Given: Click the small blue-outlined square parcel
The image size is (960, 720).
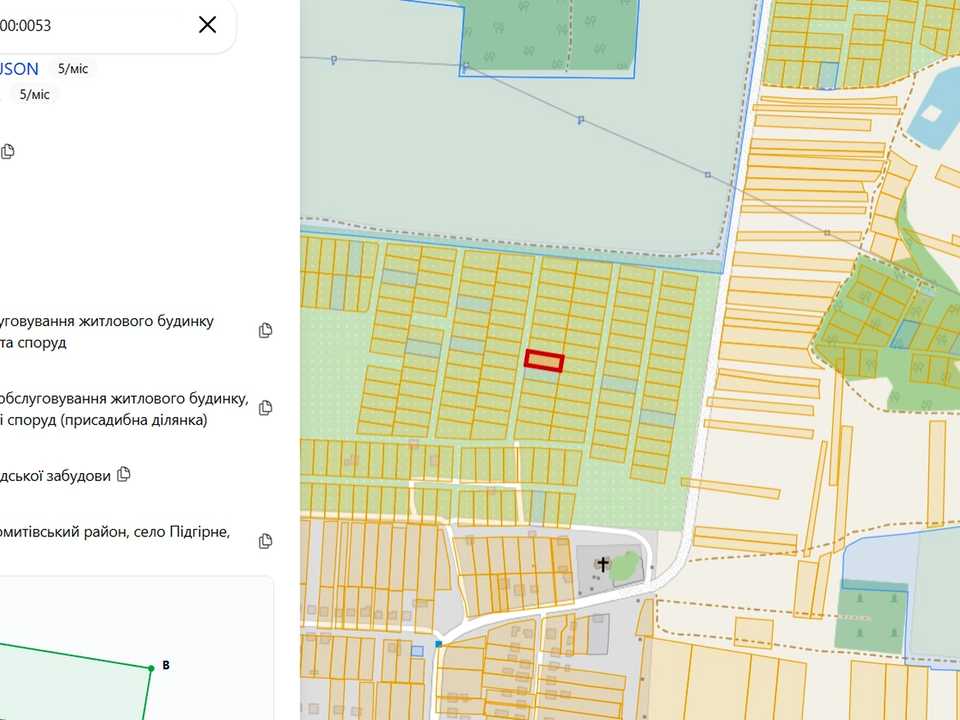Looking at the screenshot, I should click(x=417, y=651).
